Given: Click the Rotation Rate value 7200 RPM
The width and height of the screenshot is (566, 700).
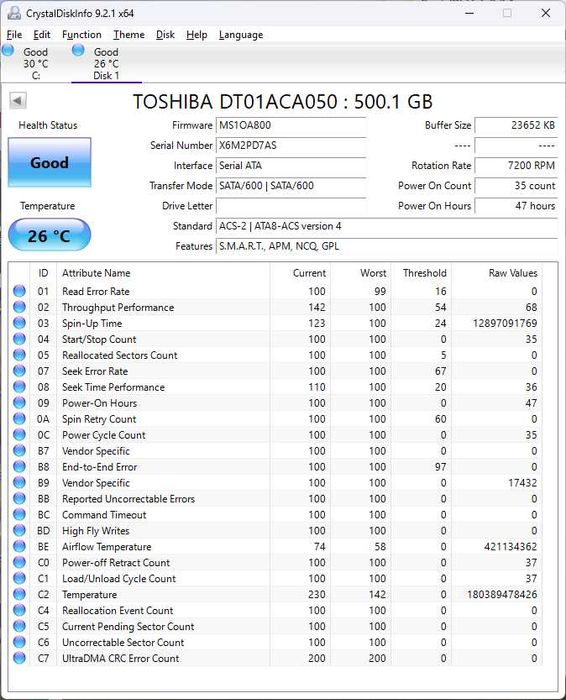Looking at the screenshot, I should pyautogui.click(x=516, y=166).
